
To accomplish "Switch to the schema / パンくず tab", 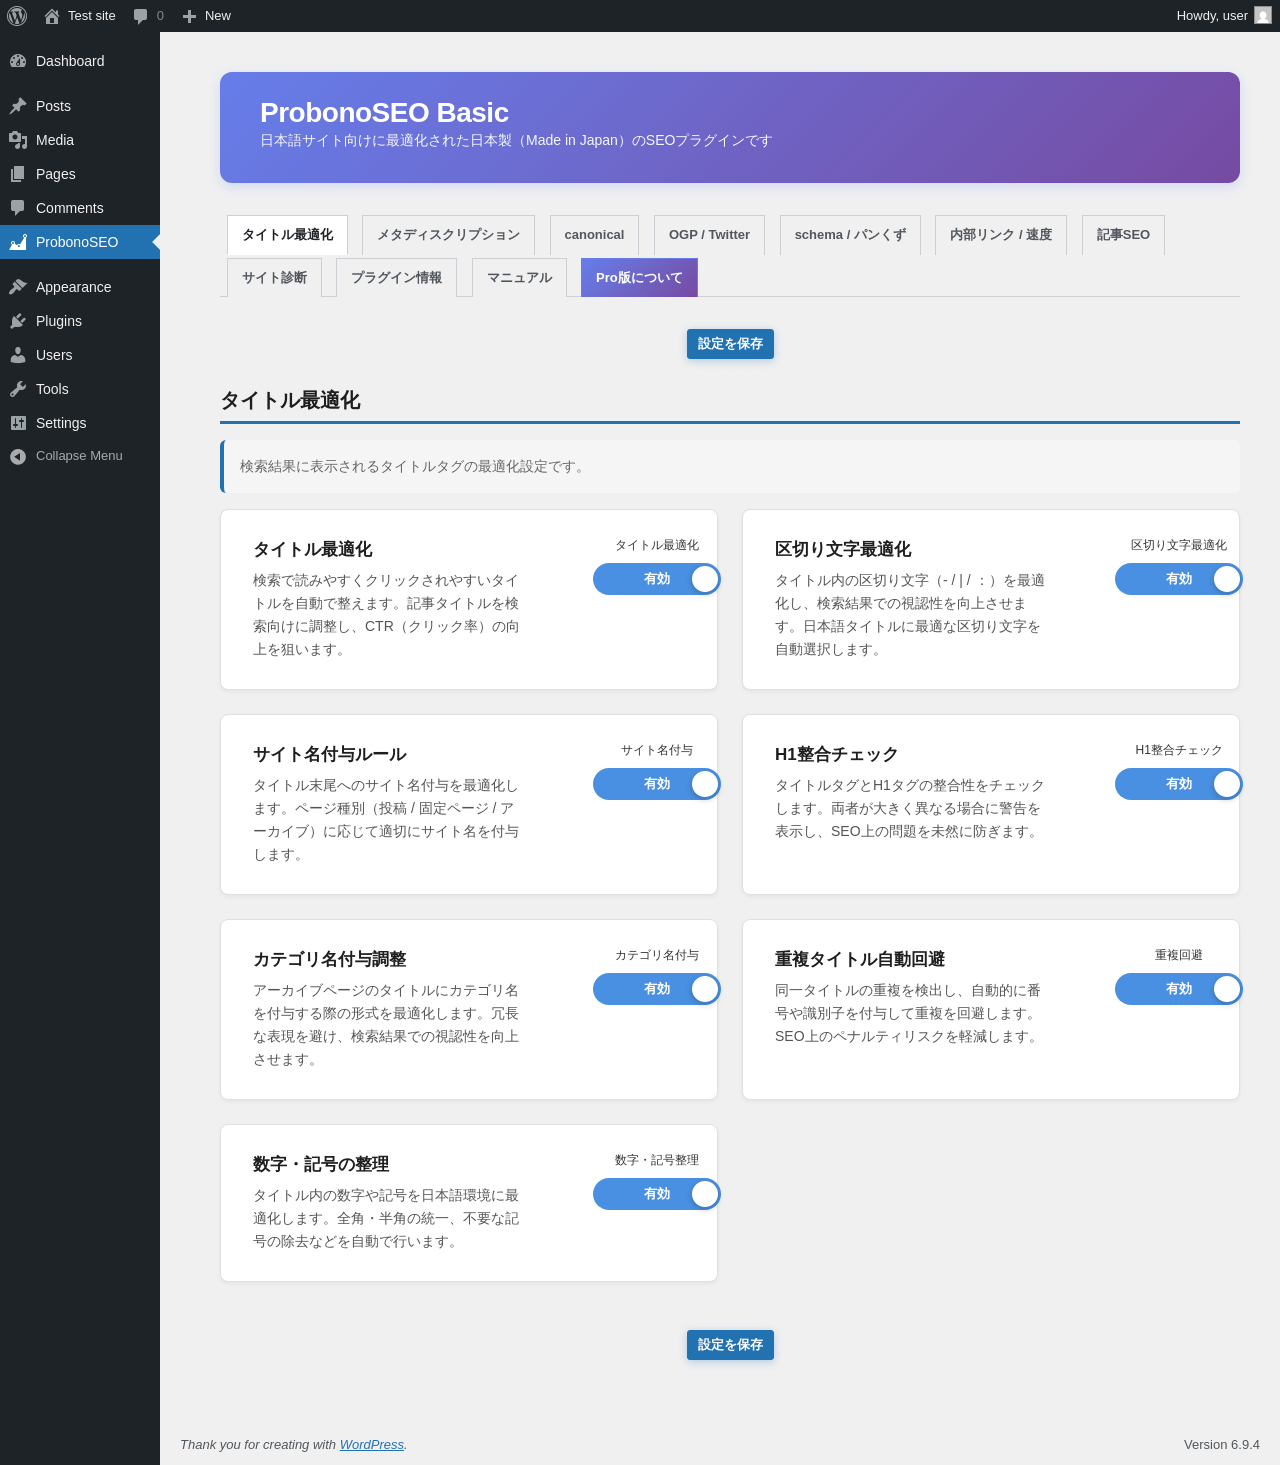I will (850, 235).
